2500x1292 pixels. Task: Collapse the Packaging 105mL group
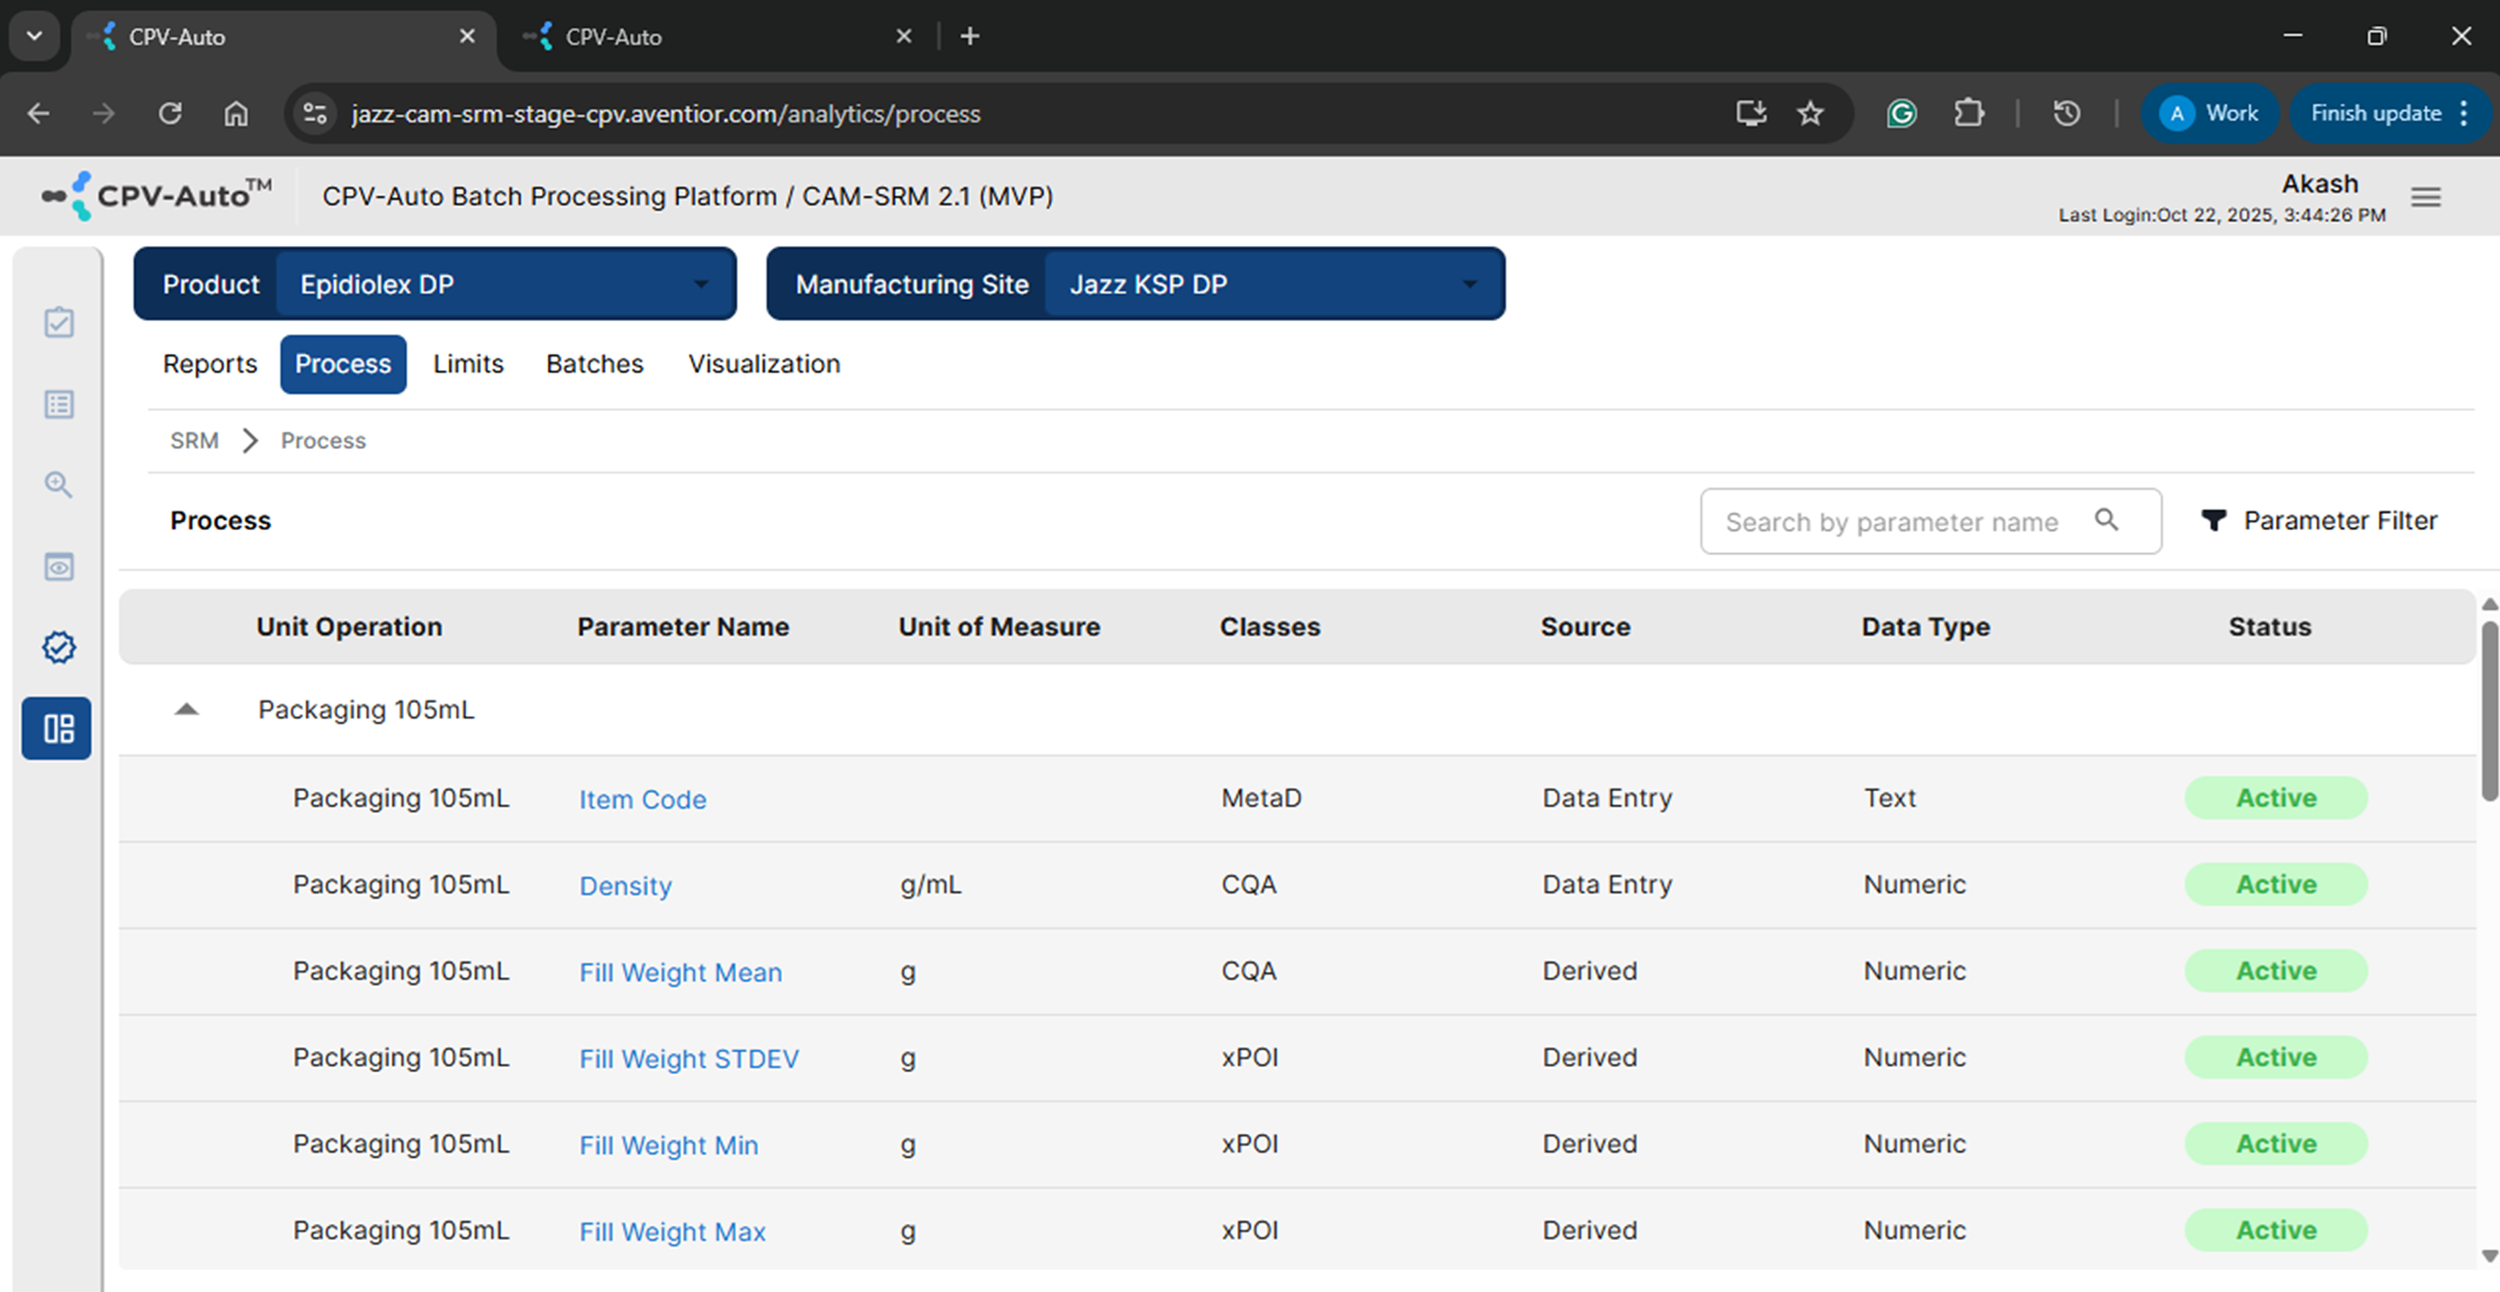pyautogui.click(x=187, y=710)
